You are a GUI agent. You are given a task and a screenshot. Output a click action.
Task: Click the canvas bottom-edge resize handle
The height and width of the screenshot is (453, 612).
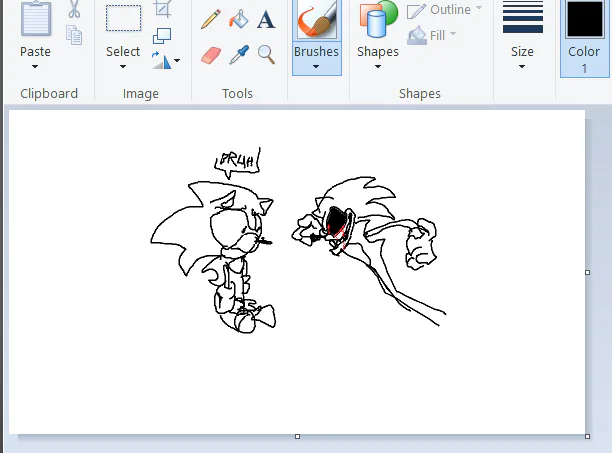coord(297,436)
